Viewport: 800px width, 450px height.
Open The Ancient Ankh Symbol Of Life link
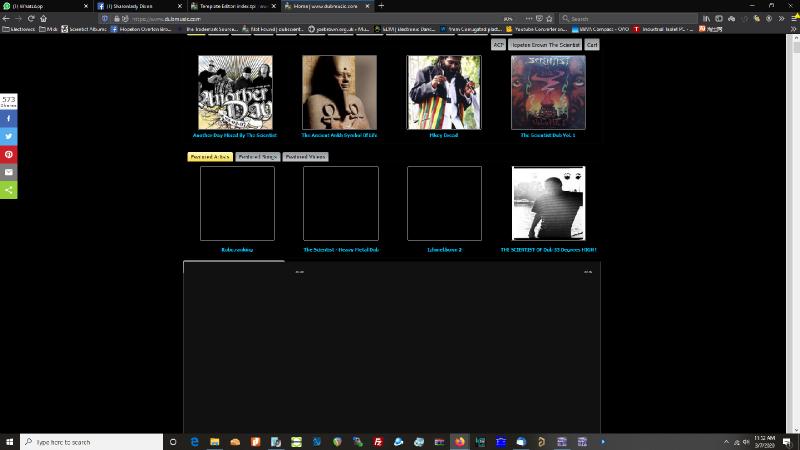click(339, 135)
